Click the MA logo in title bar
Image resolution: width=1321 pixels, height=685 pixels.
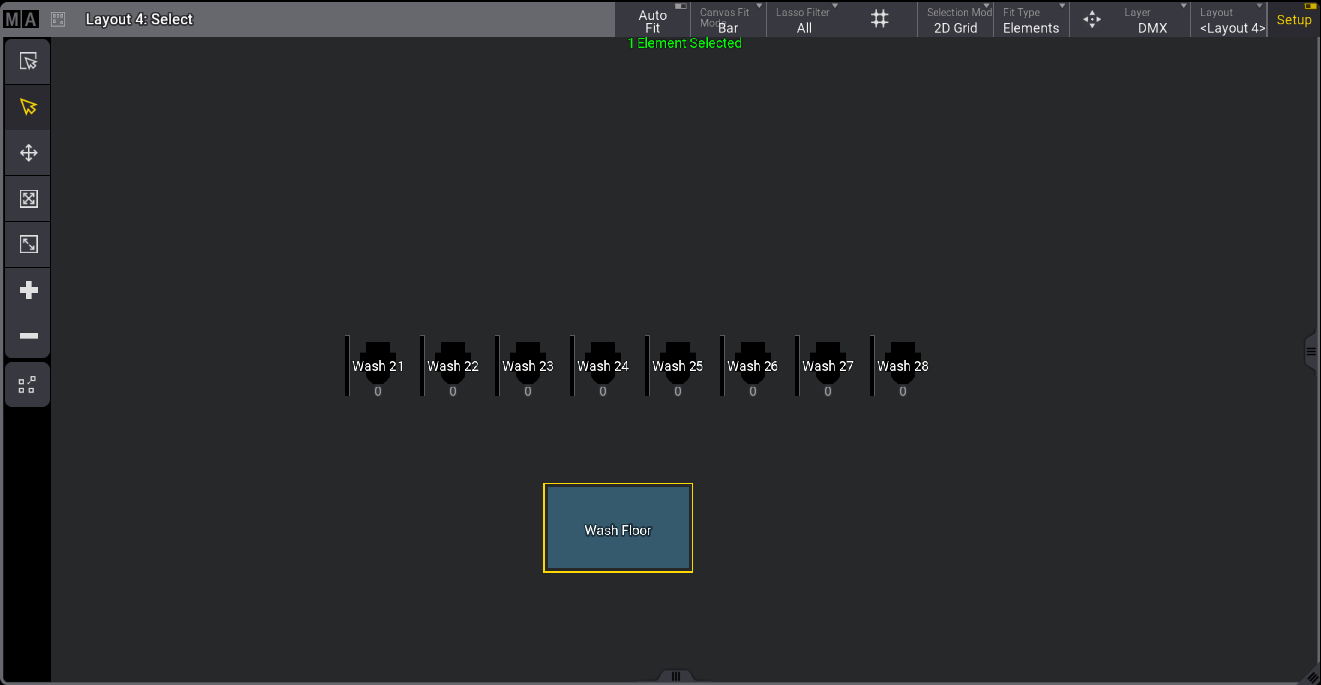point(21,19)
